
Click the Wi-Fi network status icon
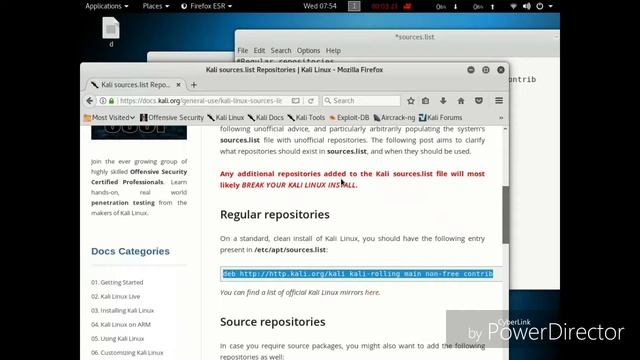[x=513, y=6]
